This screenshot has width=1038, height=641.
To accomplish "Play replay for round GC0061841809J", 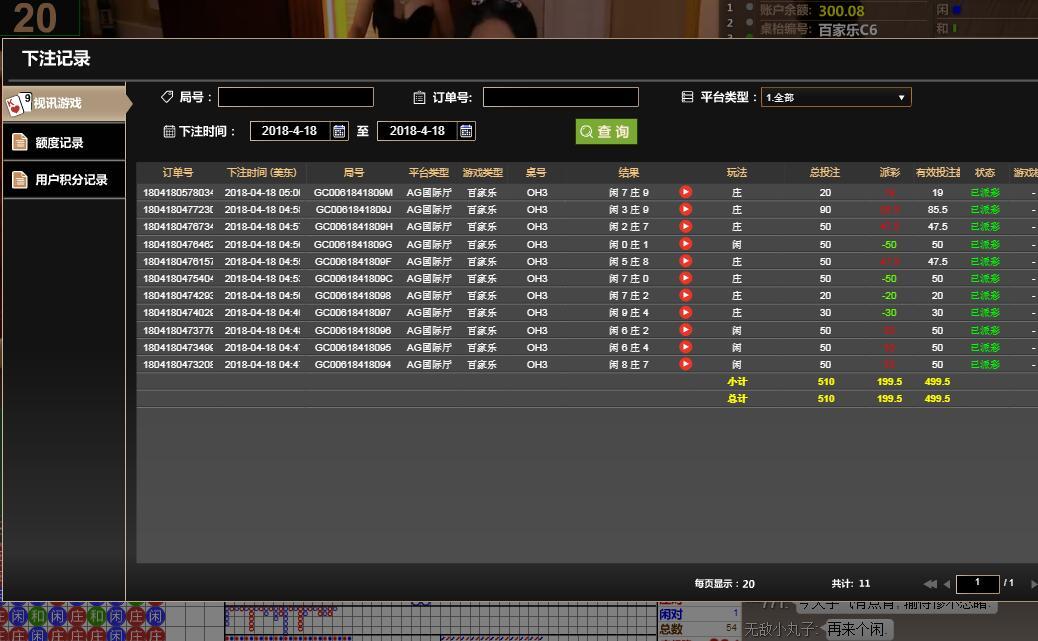I will [685, 209].
